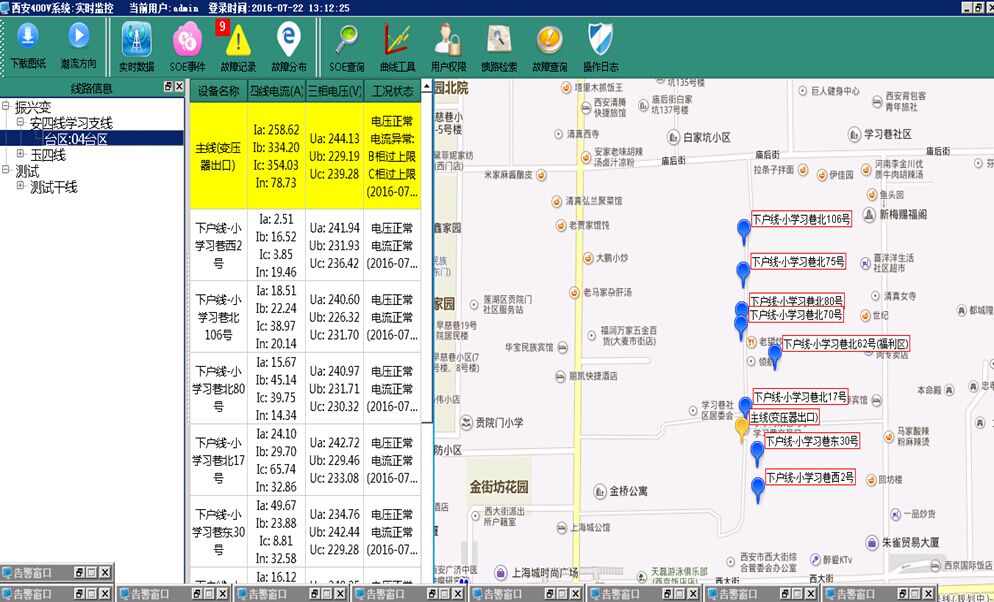Click map label 下户线-小学习巷北80号
Image resolution: width=994 pixels, height=602 pixels.
pyautogui.click(x=796, y=301)
